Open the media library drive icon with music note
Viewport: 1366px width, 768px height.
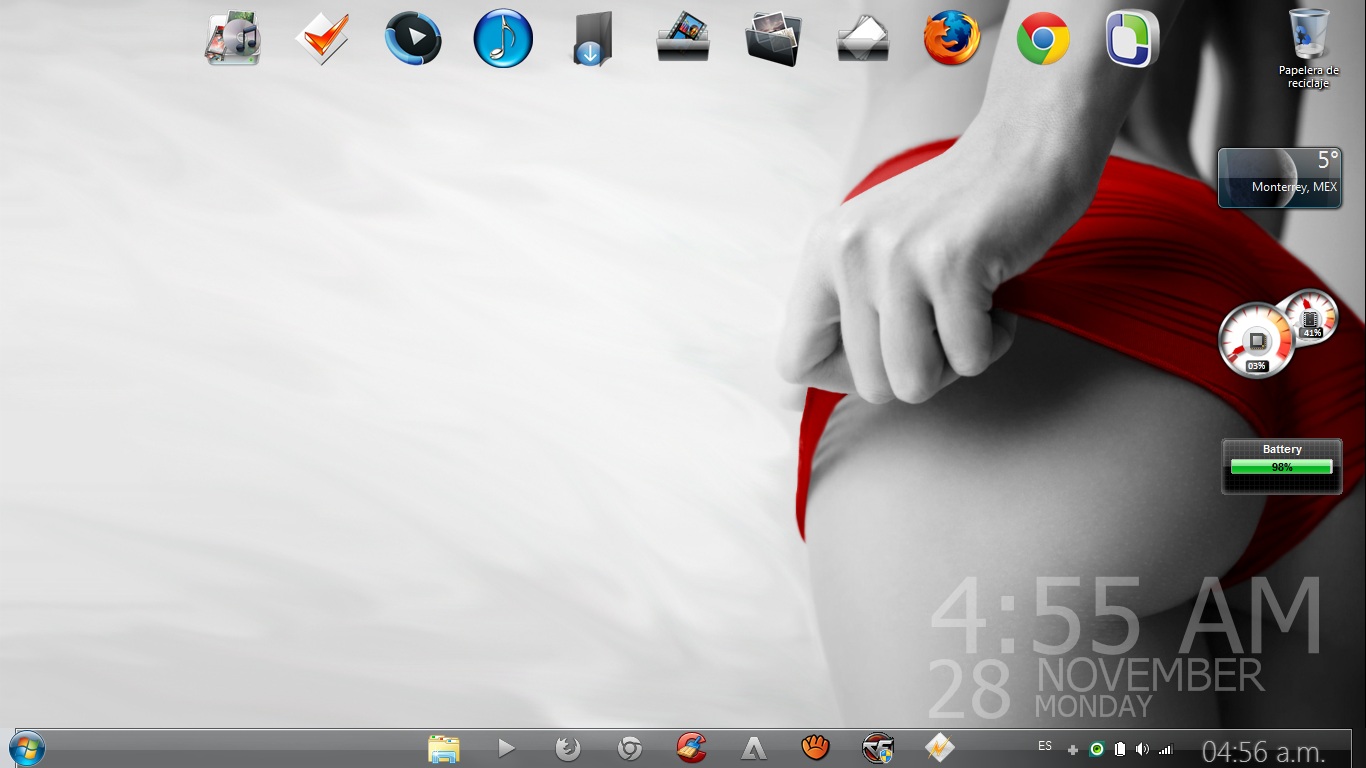point(233,39)
